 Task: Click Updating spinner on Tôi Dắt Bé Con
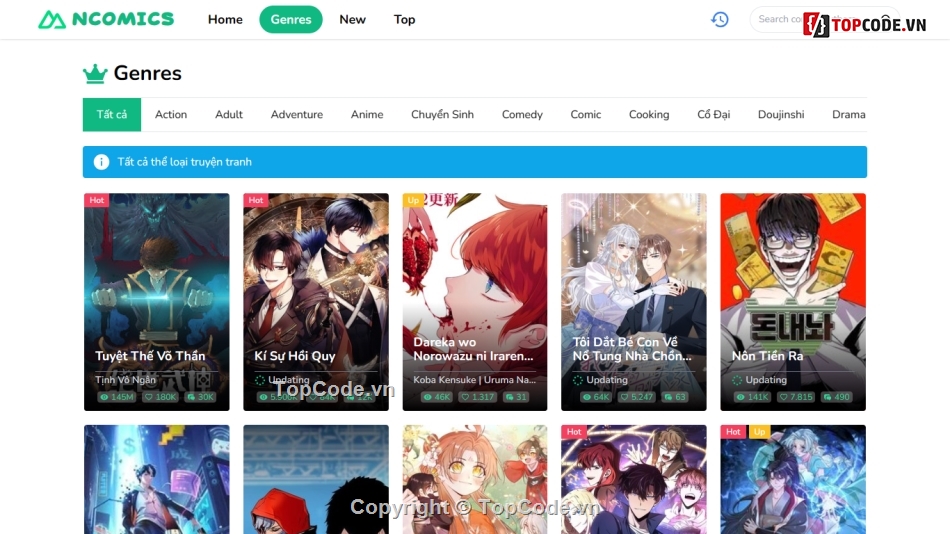coord(577,380)
